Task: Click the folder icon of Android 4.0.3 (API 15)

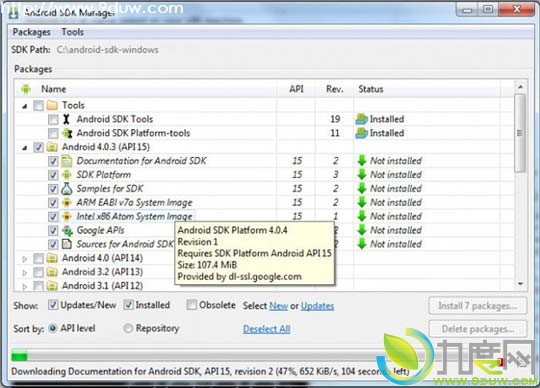Action: pyautogui.click(x=52, y=147)
